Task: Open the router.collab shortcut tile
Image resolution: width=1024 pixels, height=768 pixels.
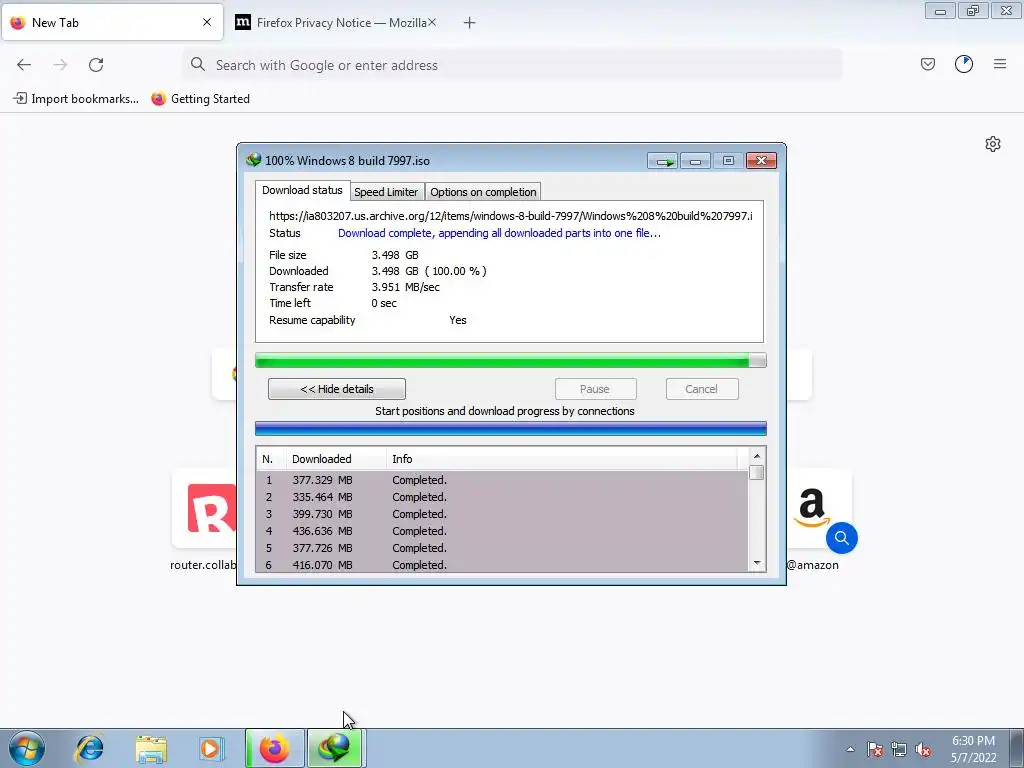Action: click(x=204, y=509)
